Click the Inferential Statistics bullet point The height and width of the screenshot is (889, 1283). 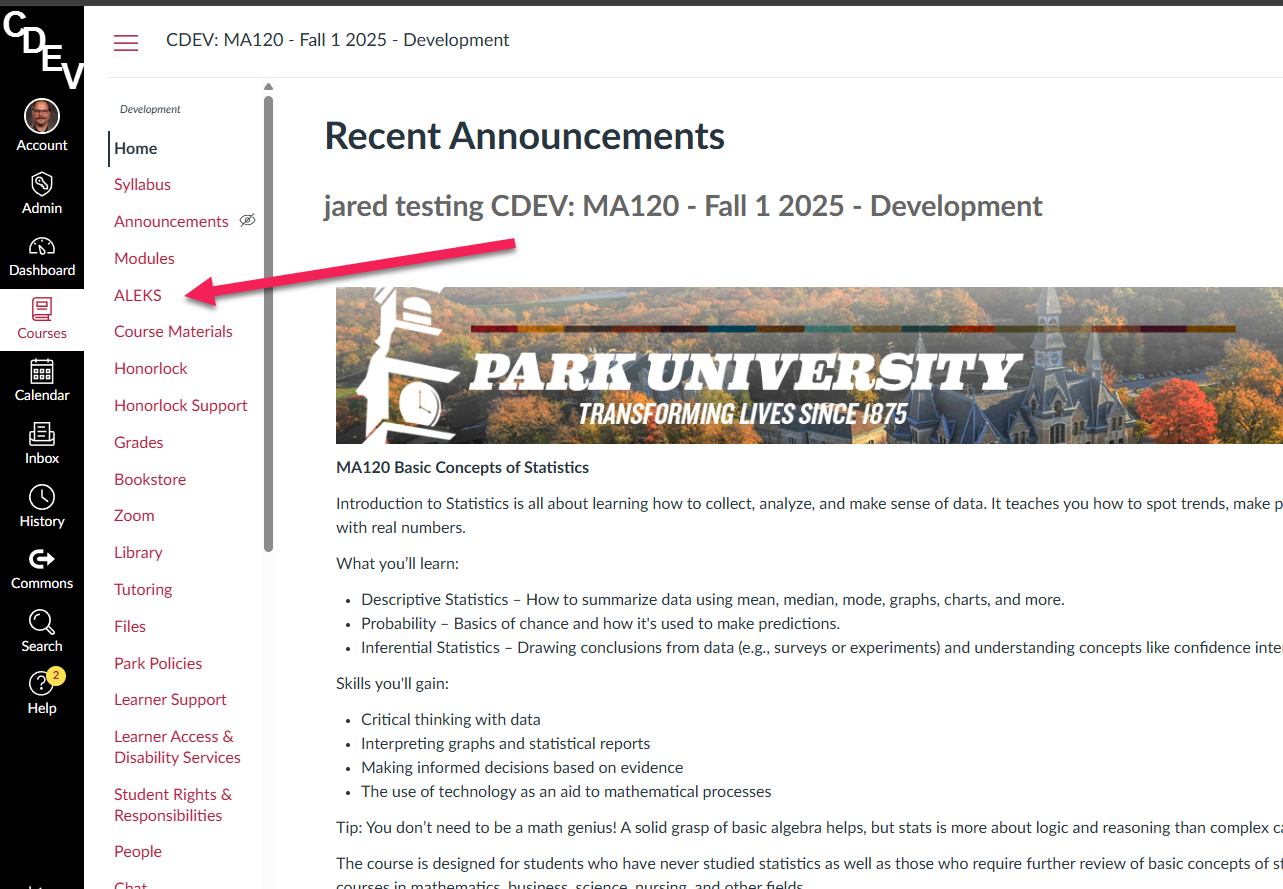[x=822, y=647]
